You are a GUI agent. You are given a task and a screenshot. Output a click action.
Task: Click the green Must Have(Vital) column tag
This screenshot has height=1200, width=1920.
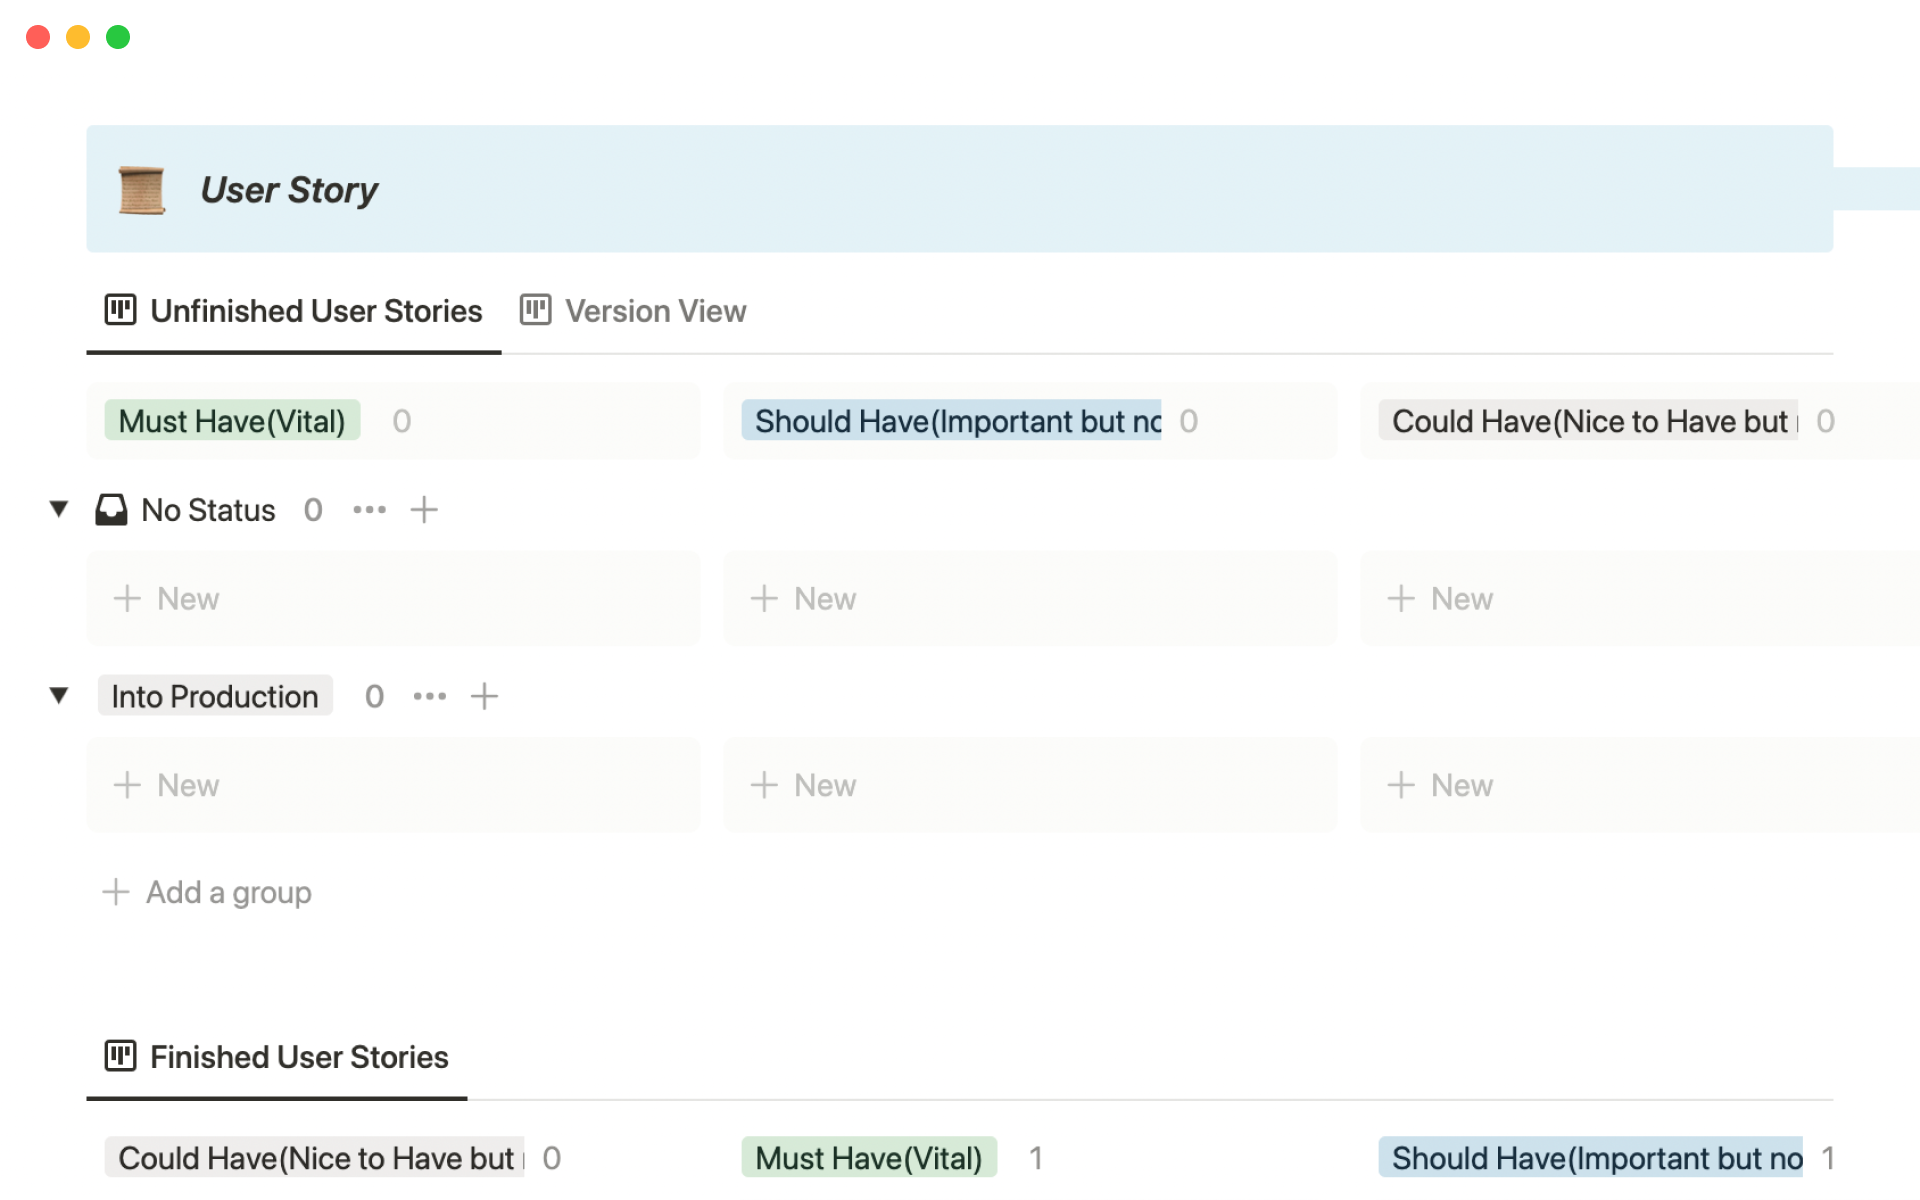(x=232, y=421)
